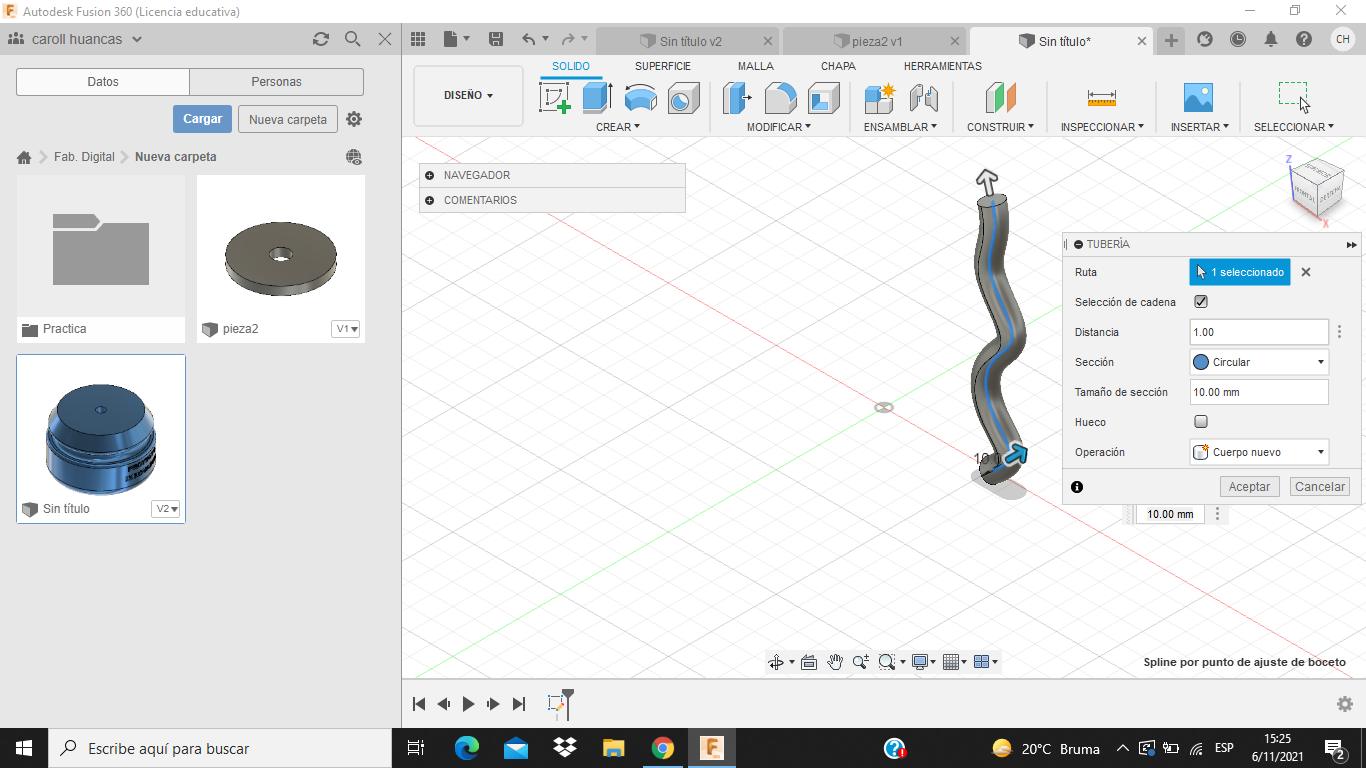The image size is (1366, 768).
Task: Open version V1 dropdown on pieza2
Action: pos(346,329)
